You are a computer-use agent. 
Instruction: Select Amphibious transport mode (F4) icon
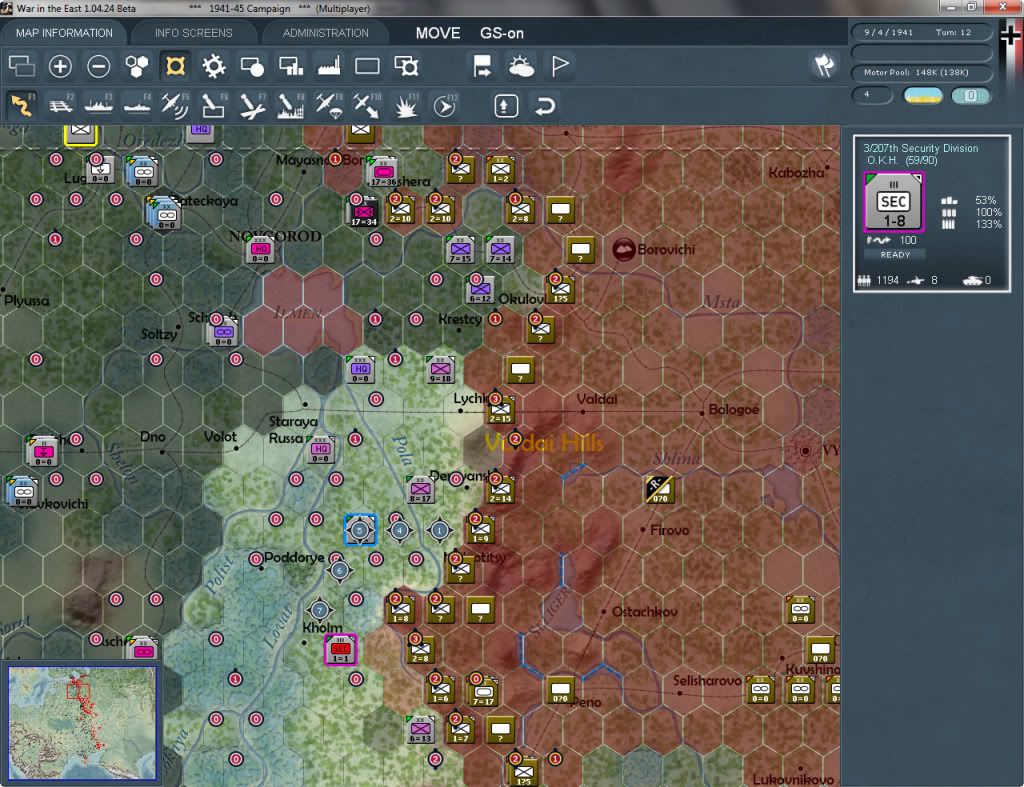tap(136, 105)
